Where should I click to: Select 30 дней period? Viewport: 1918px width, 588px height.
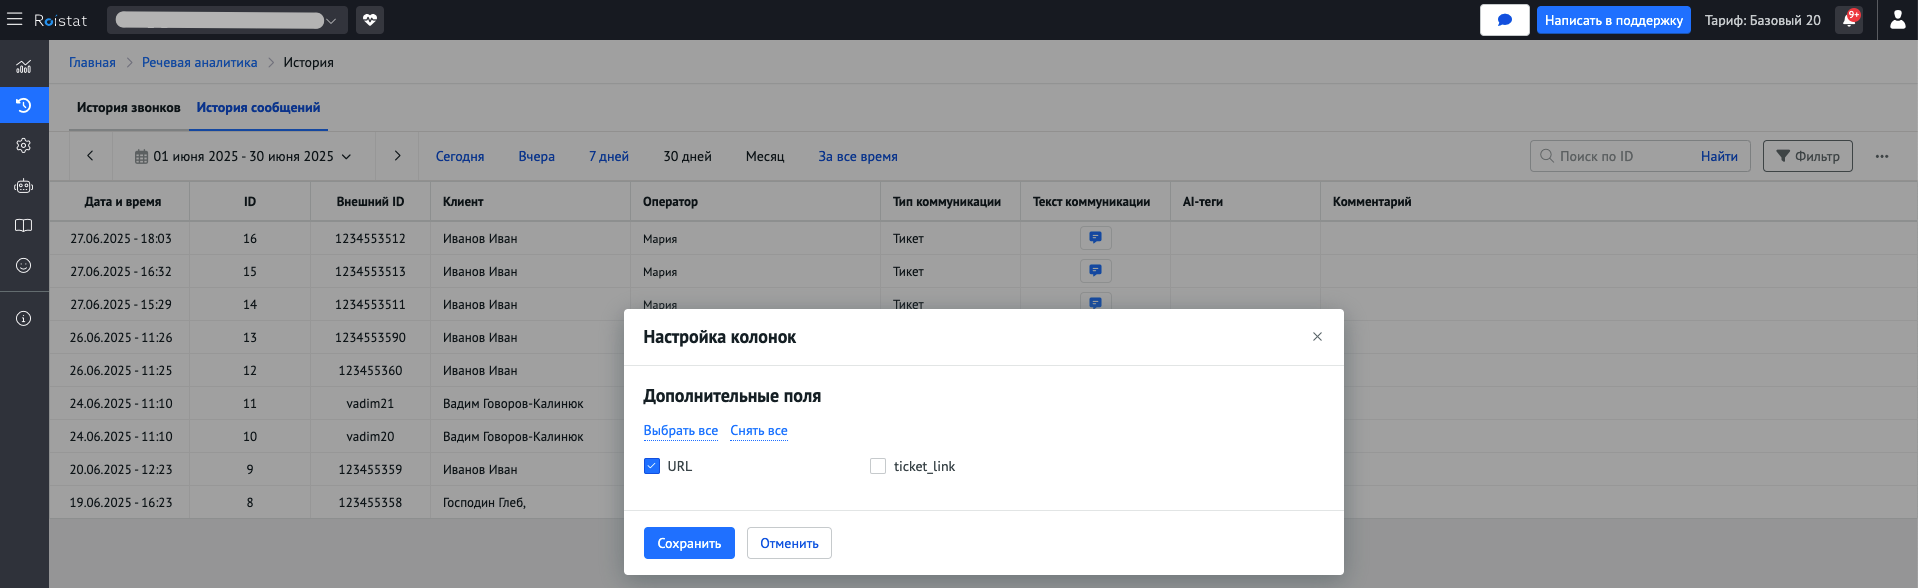tap(687, 156)
